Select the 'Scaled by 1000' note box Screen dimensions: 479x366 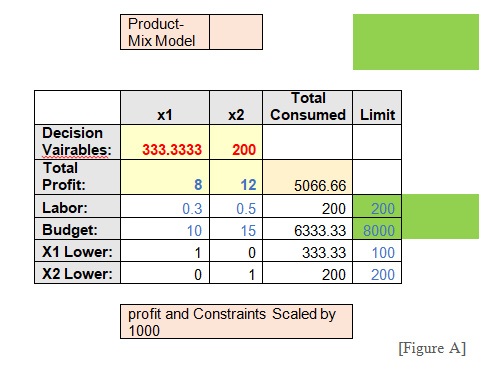pyautogui.click(x=236, y=321)
